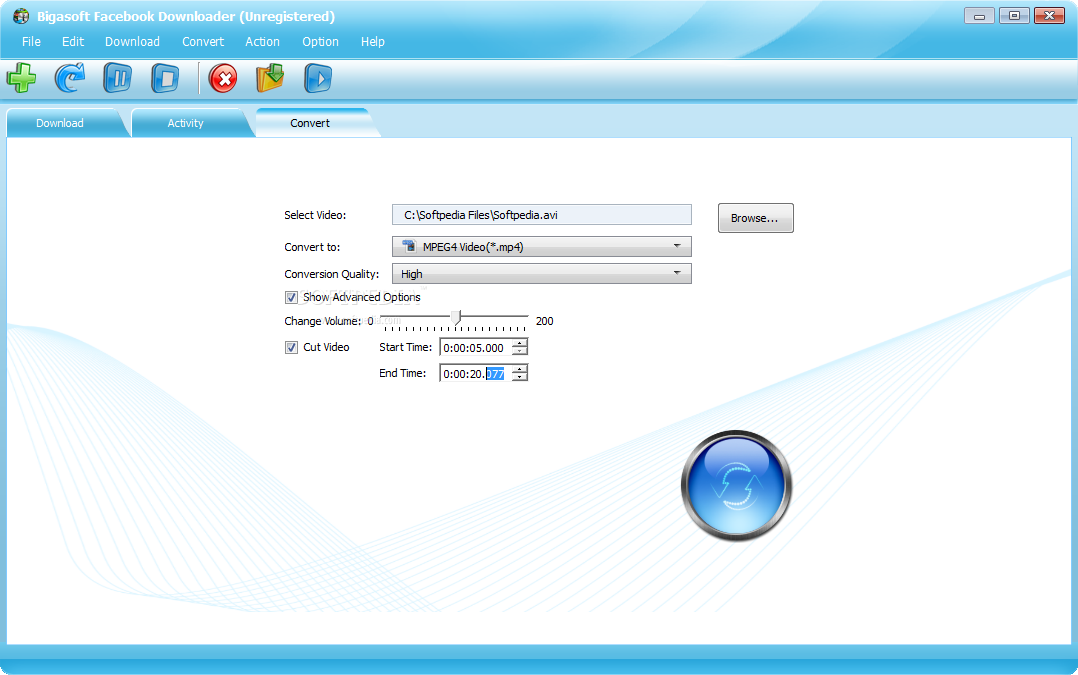The width and height of the screenshot is (1078, 675).
Task: Uncheck Show Advanced Options checkbox
Action: [x=292, y=297]
